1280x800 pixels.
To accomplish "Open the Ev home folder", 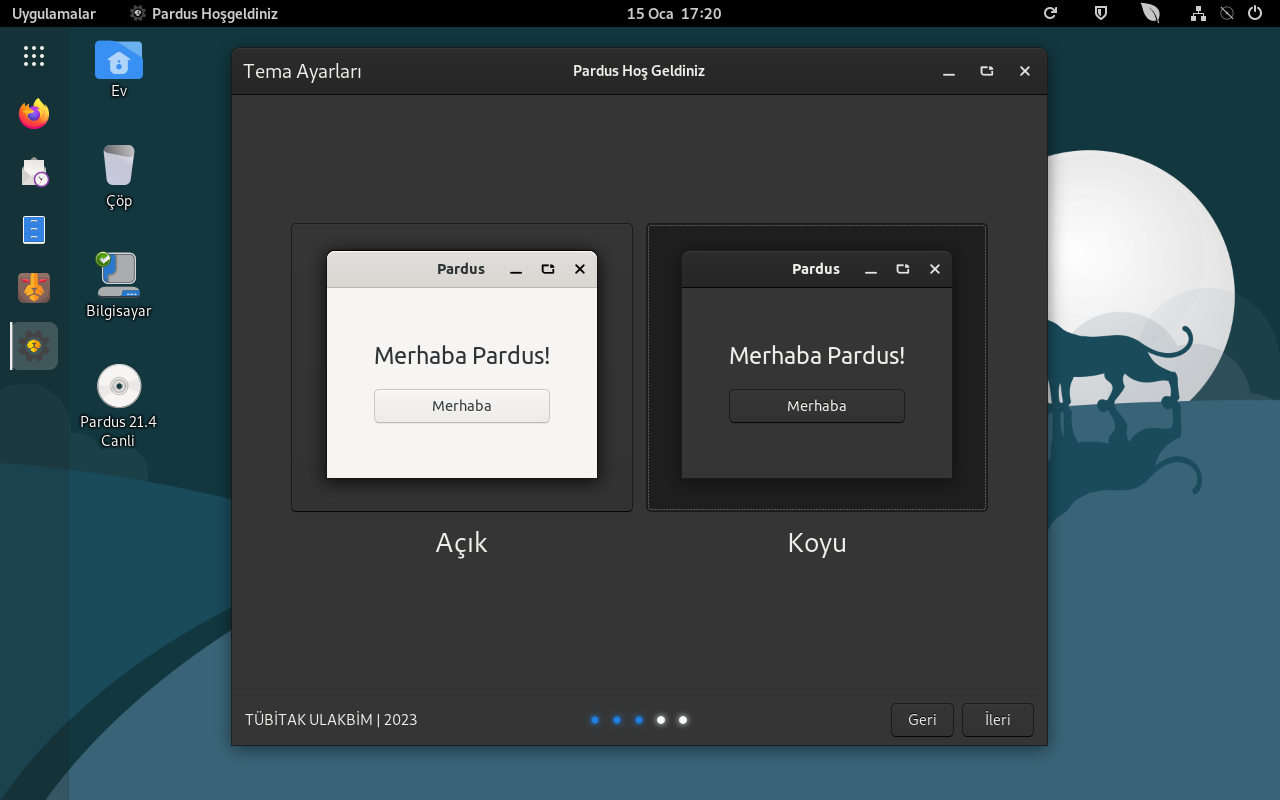I will click(119, 62).
